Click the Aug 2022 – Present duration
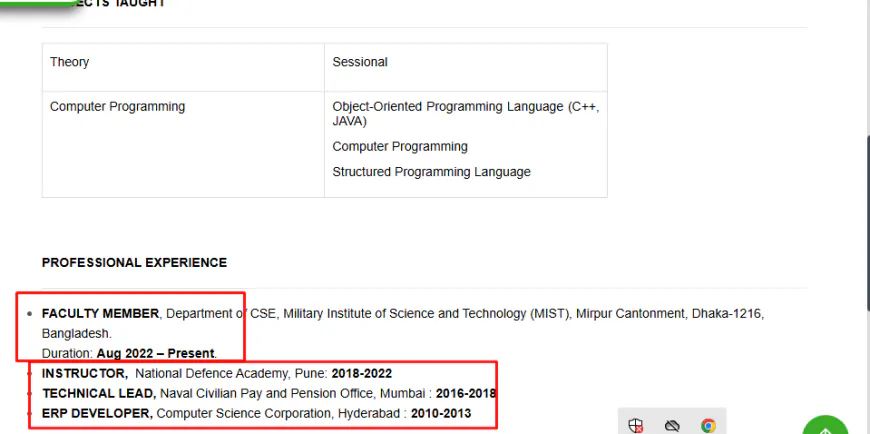The width and height of the screenshot is (870, 434). pyautogui.click(x=155, y=354)
